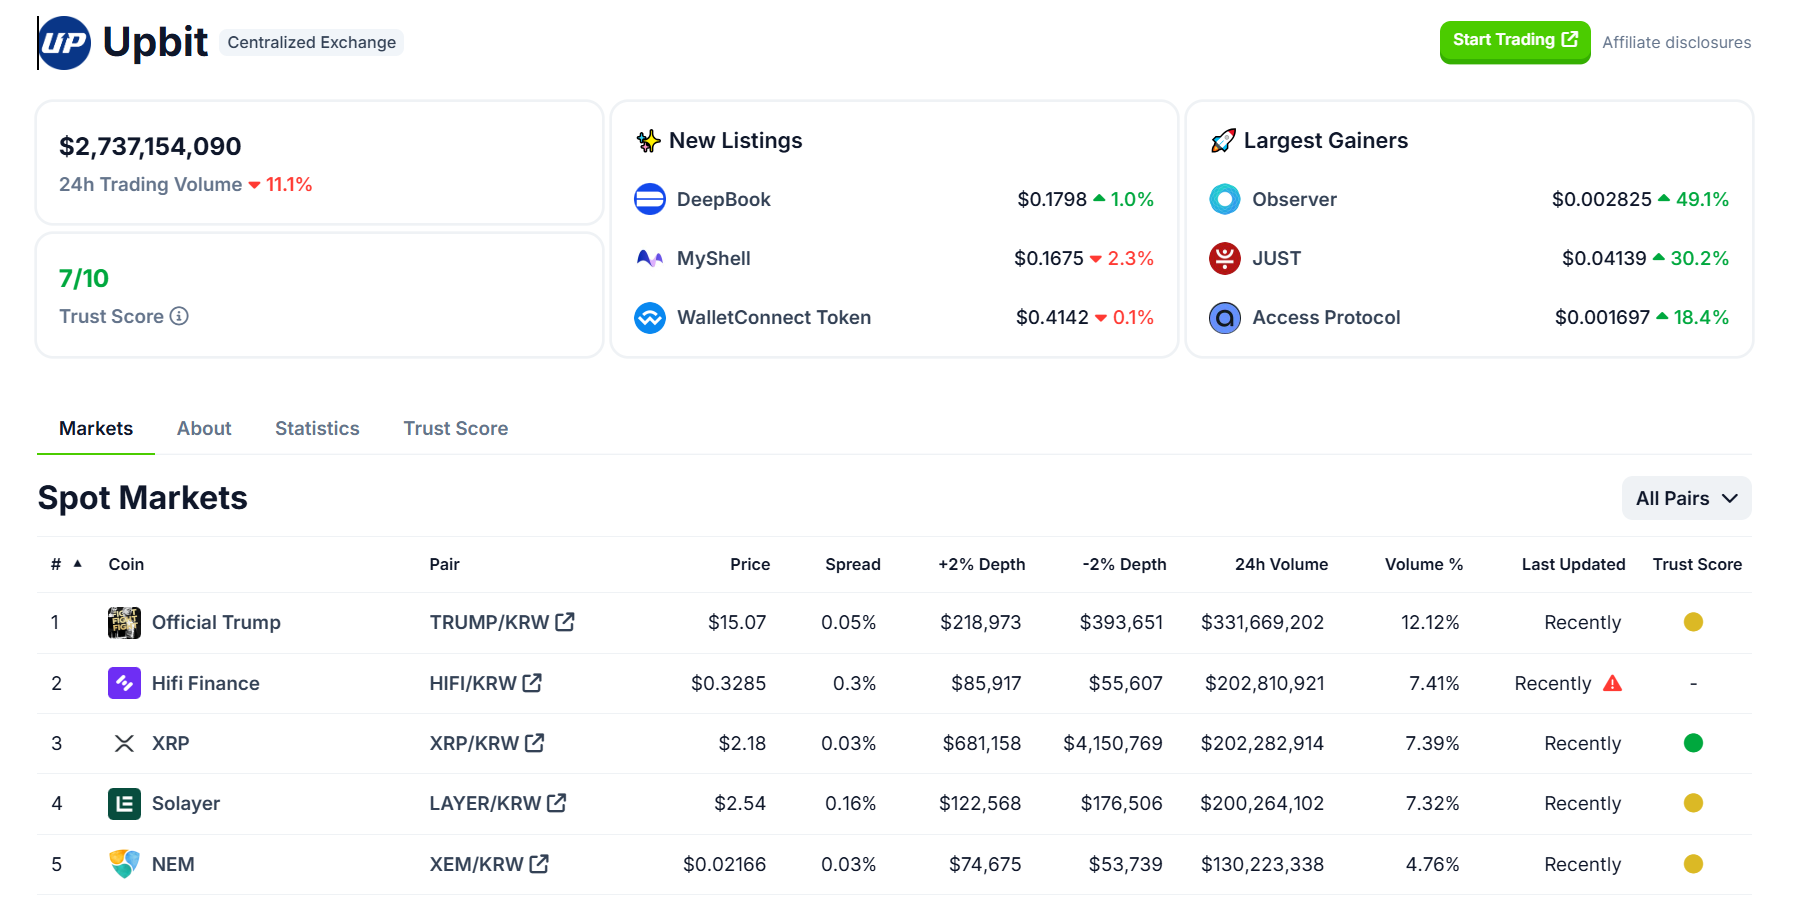Click the JUST token icon
The image size is (1793, 903).
click(x=1224, y=258)
